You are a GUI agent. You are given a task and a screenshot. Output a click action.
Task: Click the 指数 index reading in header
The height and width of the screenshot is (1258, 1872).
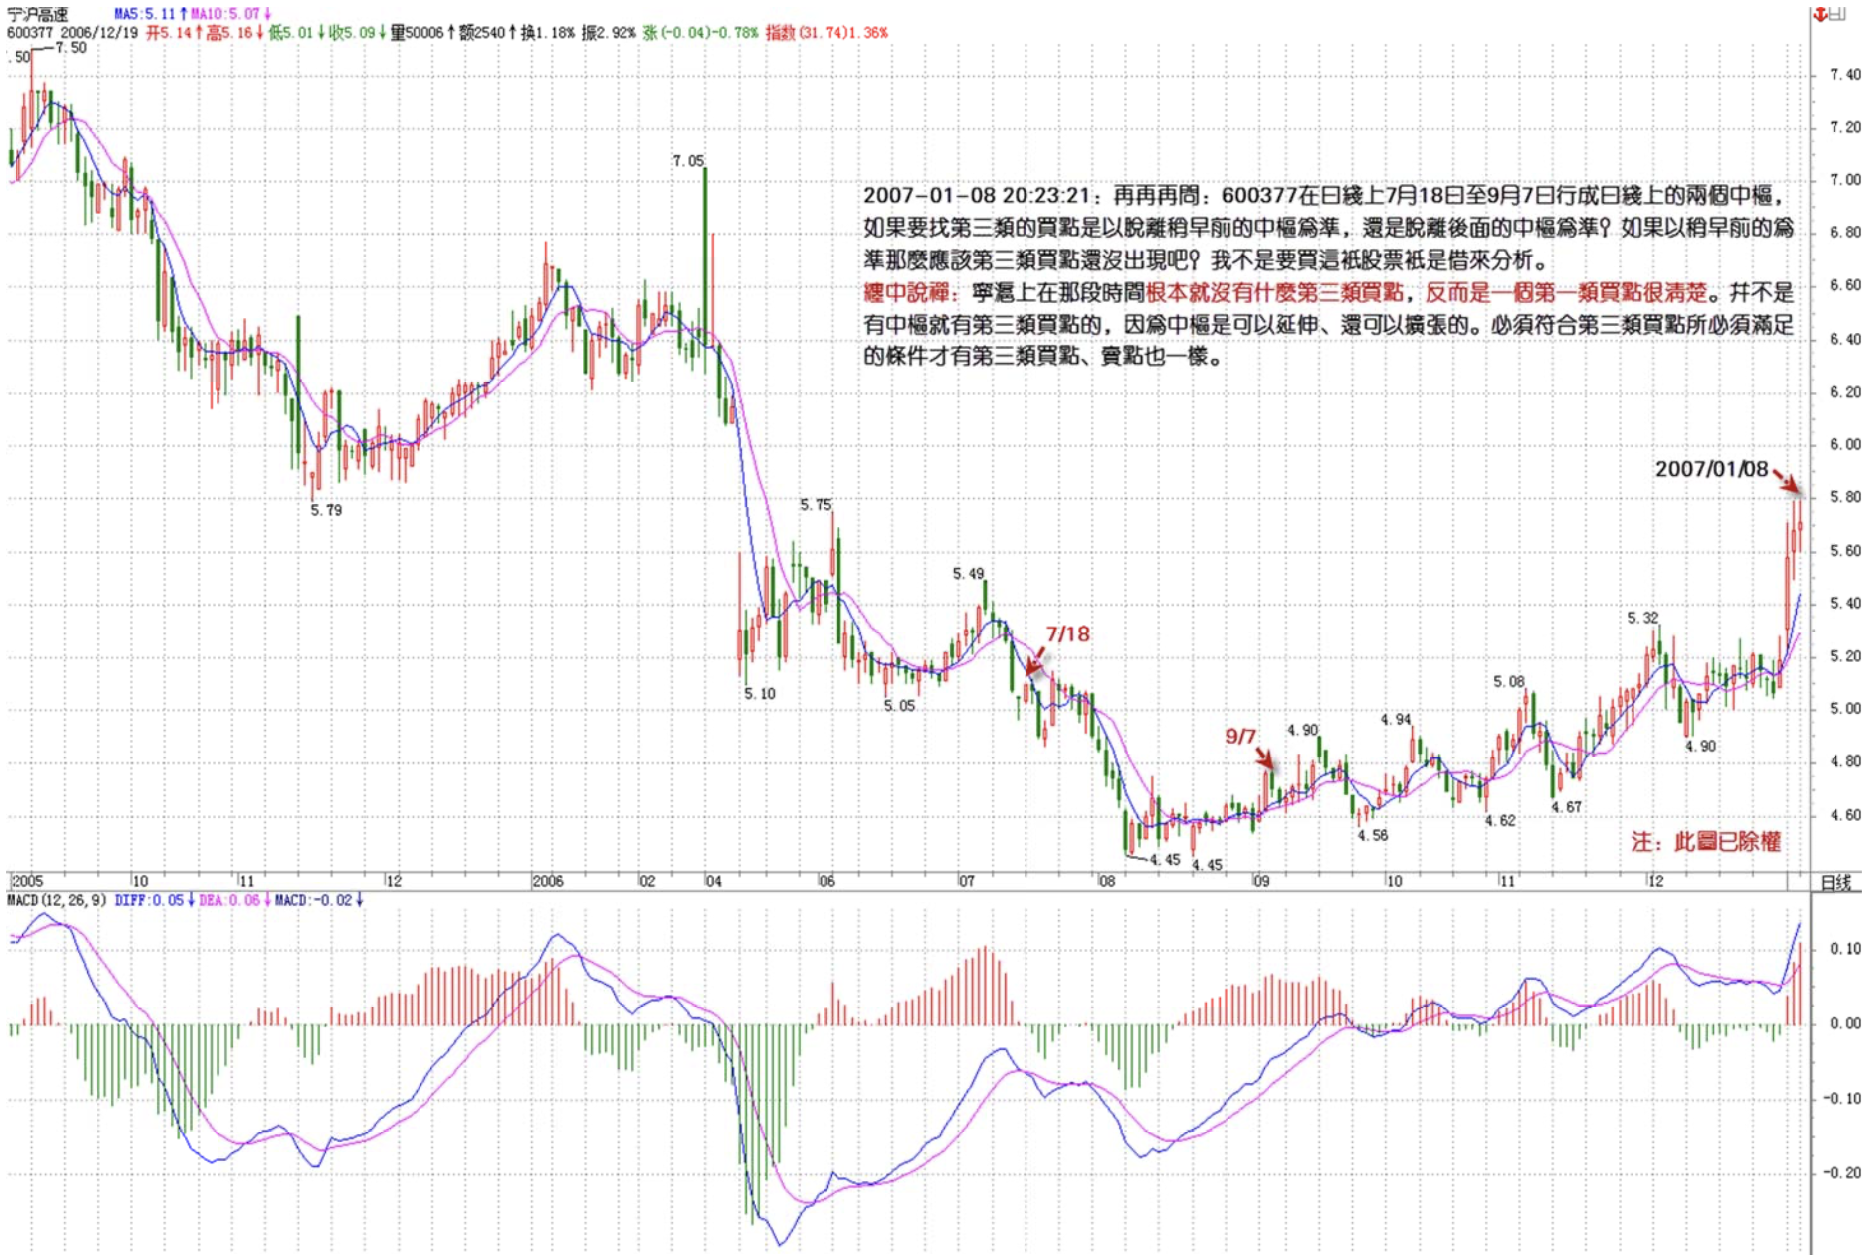(x=826, y=33)
